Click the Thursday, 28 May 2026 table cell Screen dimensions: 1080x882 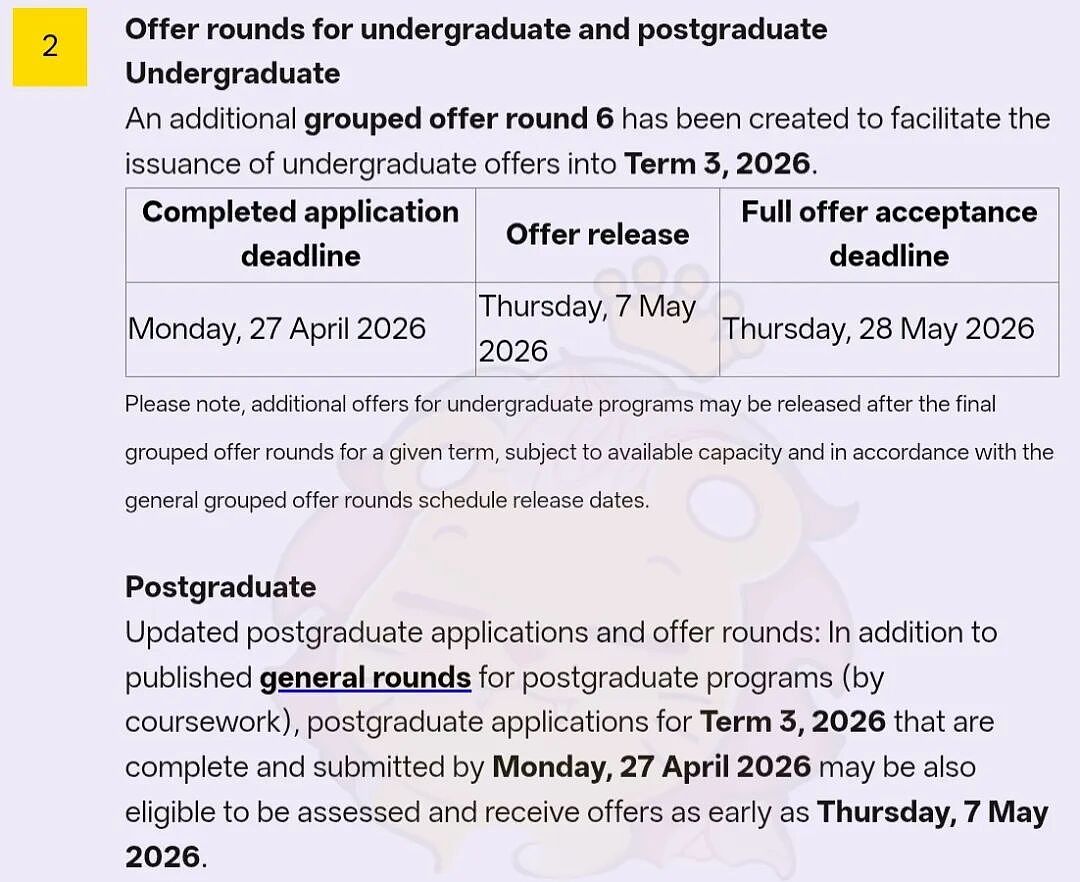coord(889,329)
